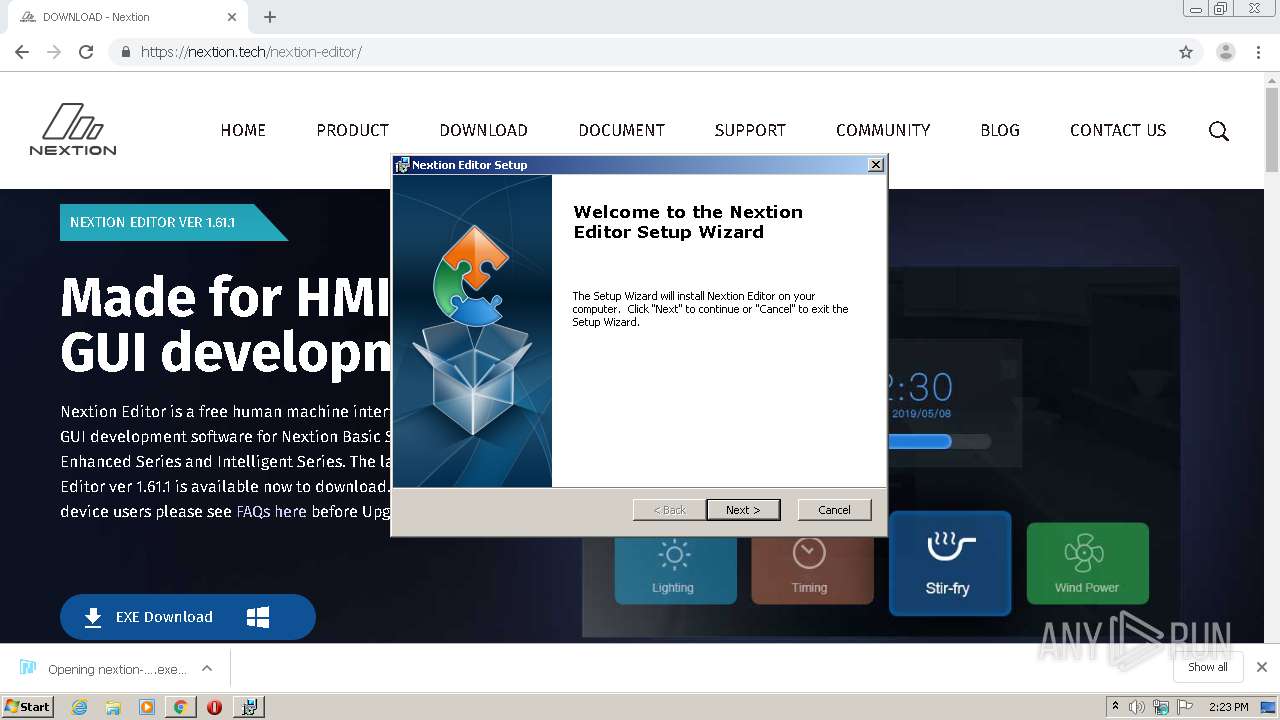Click the Wind Power tile on demo display
The image size is (1280, 720).
1087,563
